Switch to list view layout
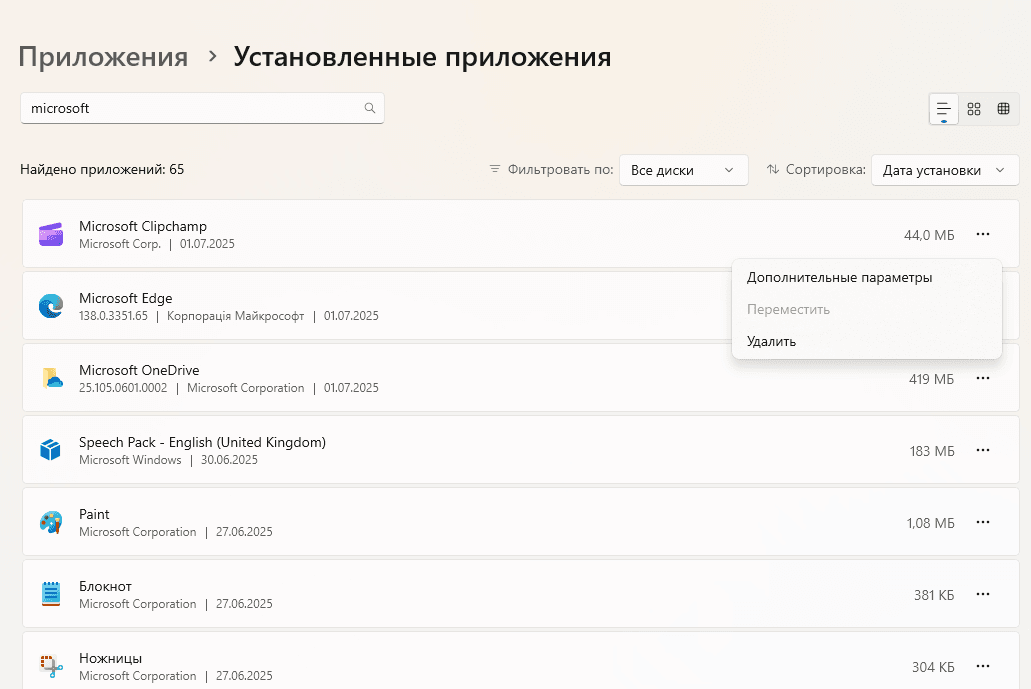The height and width of the screenshot is (689, 1031). [x=944, y=108]
